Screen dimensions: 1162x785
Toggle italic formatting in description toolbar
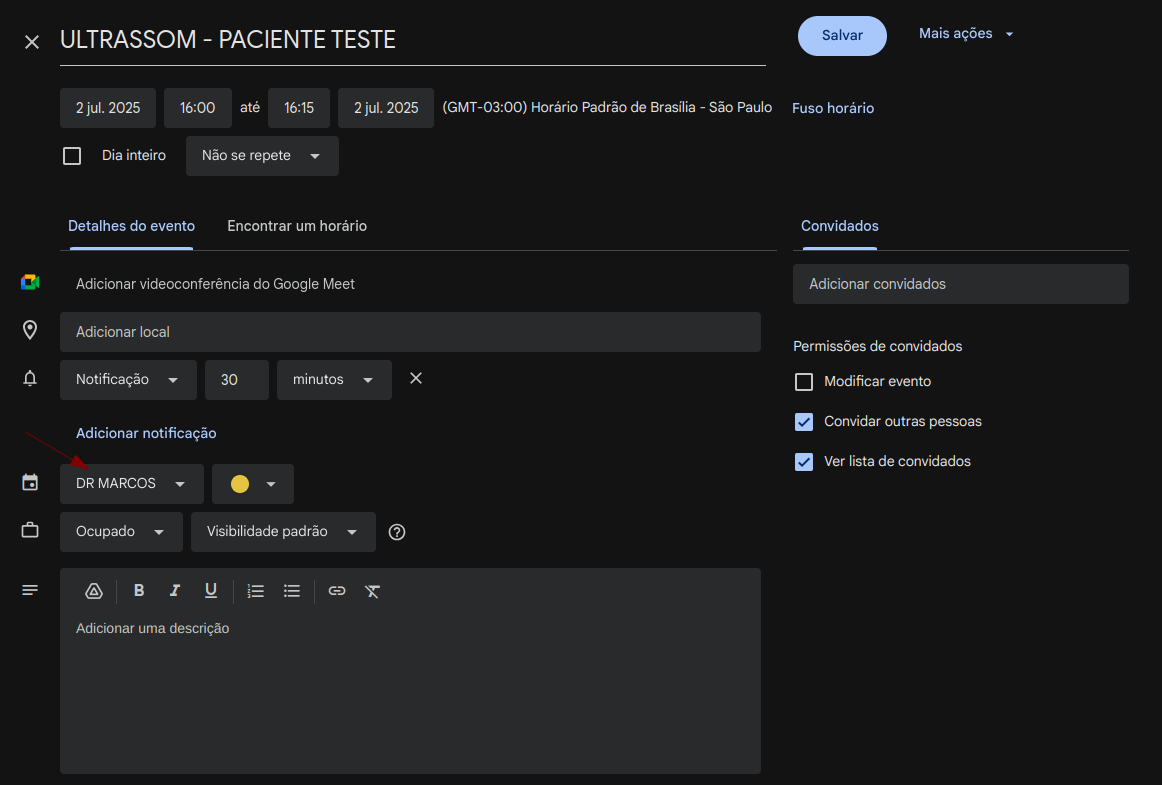pyautogui.click(x=175, y=591)
